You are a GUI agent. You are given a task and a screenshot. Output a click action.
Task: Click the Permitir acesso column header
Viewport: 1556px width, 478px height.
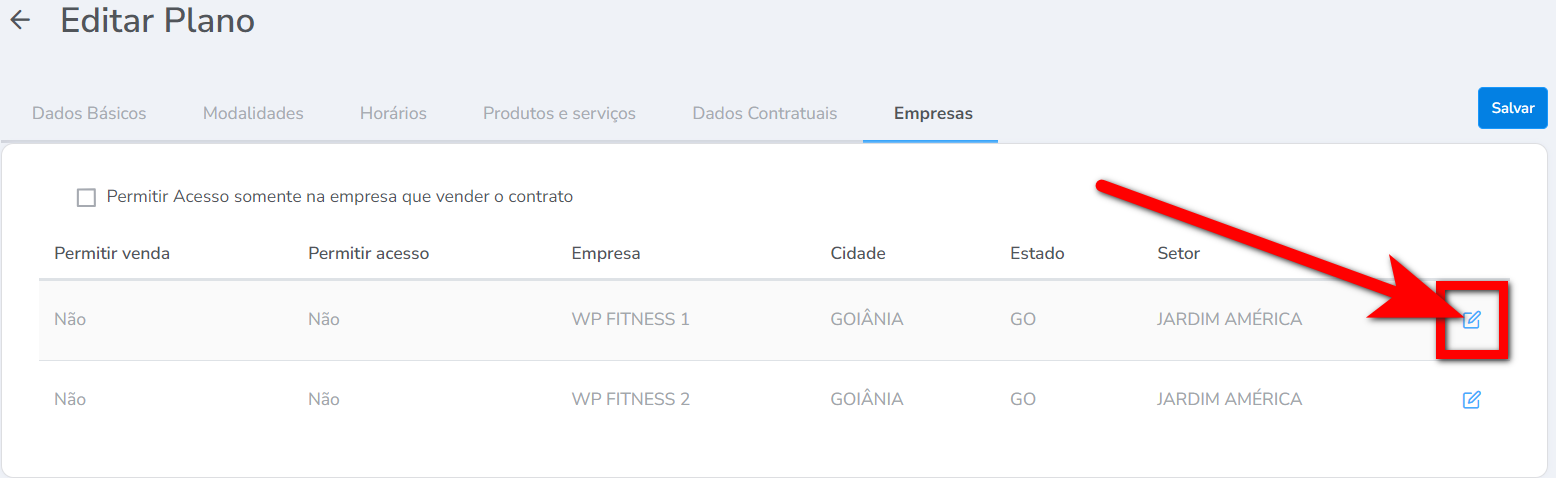[x=368, y=253]
